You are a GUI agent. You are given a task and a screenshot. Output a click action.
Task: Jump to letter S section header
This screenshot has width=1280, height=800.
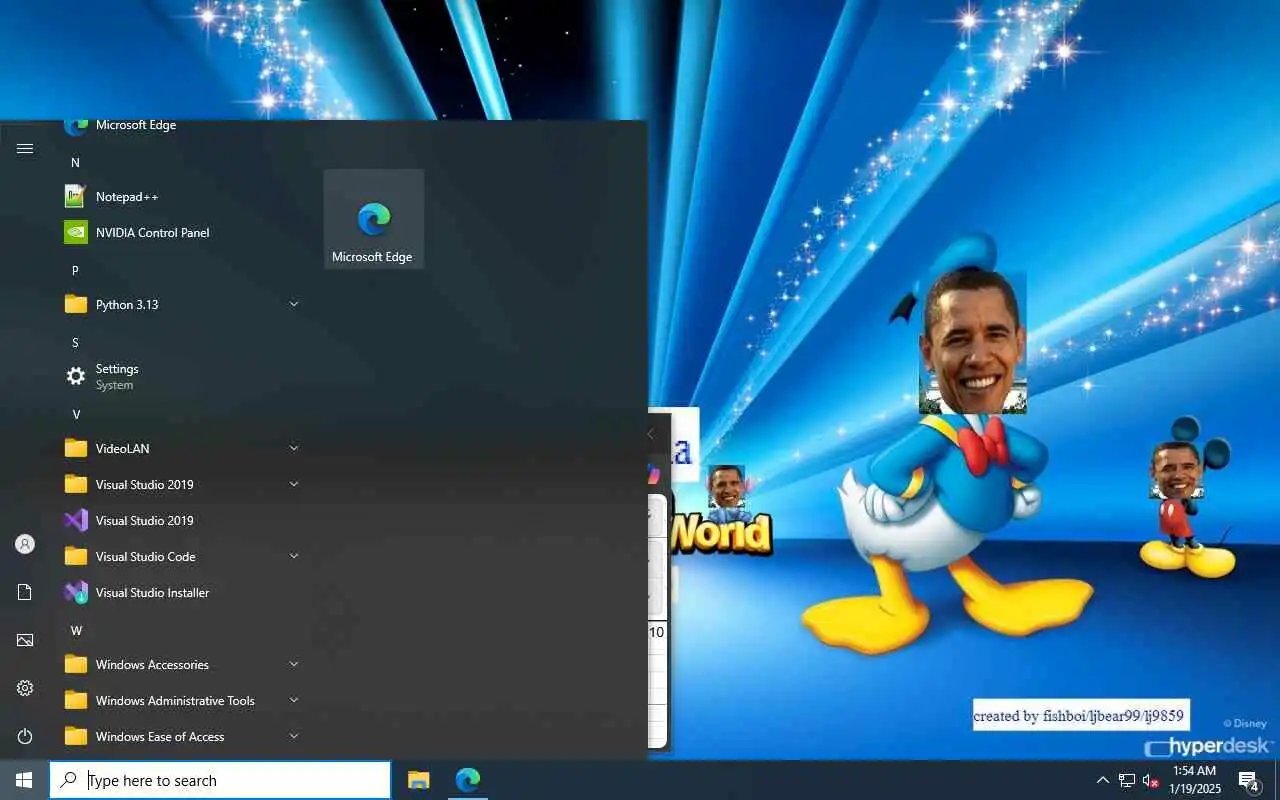coord(75,342)
